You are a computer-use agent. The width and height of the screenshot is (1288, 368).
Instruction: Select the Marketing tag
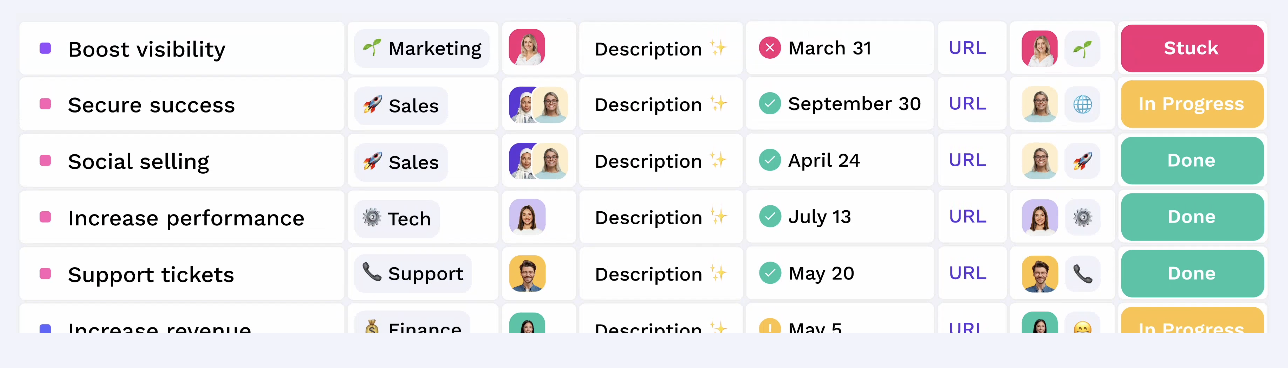pyautogui.click(x=422, y=48)
